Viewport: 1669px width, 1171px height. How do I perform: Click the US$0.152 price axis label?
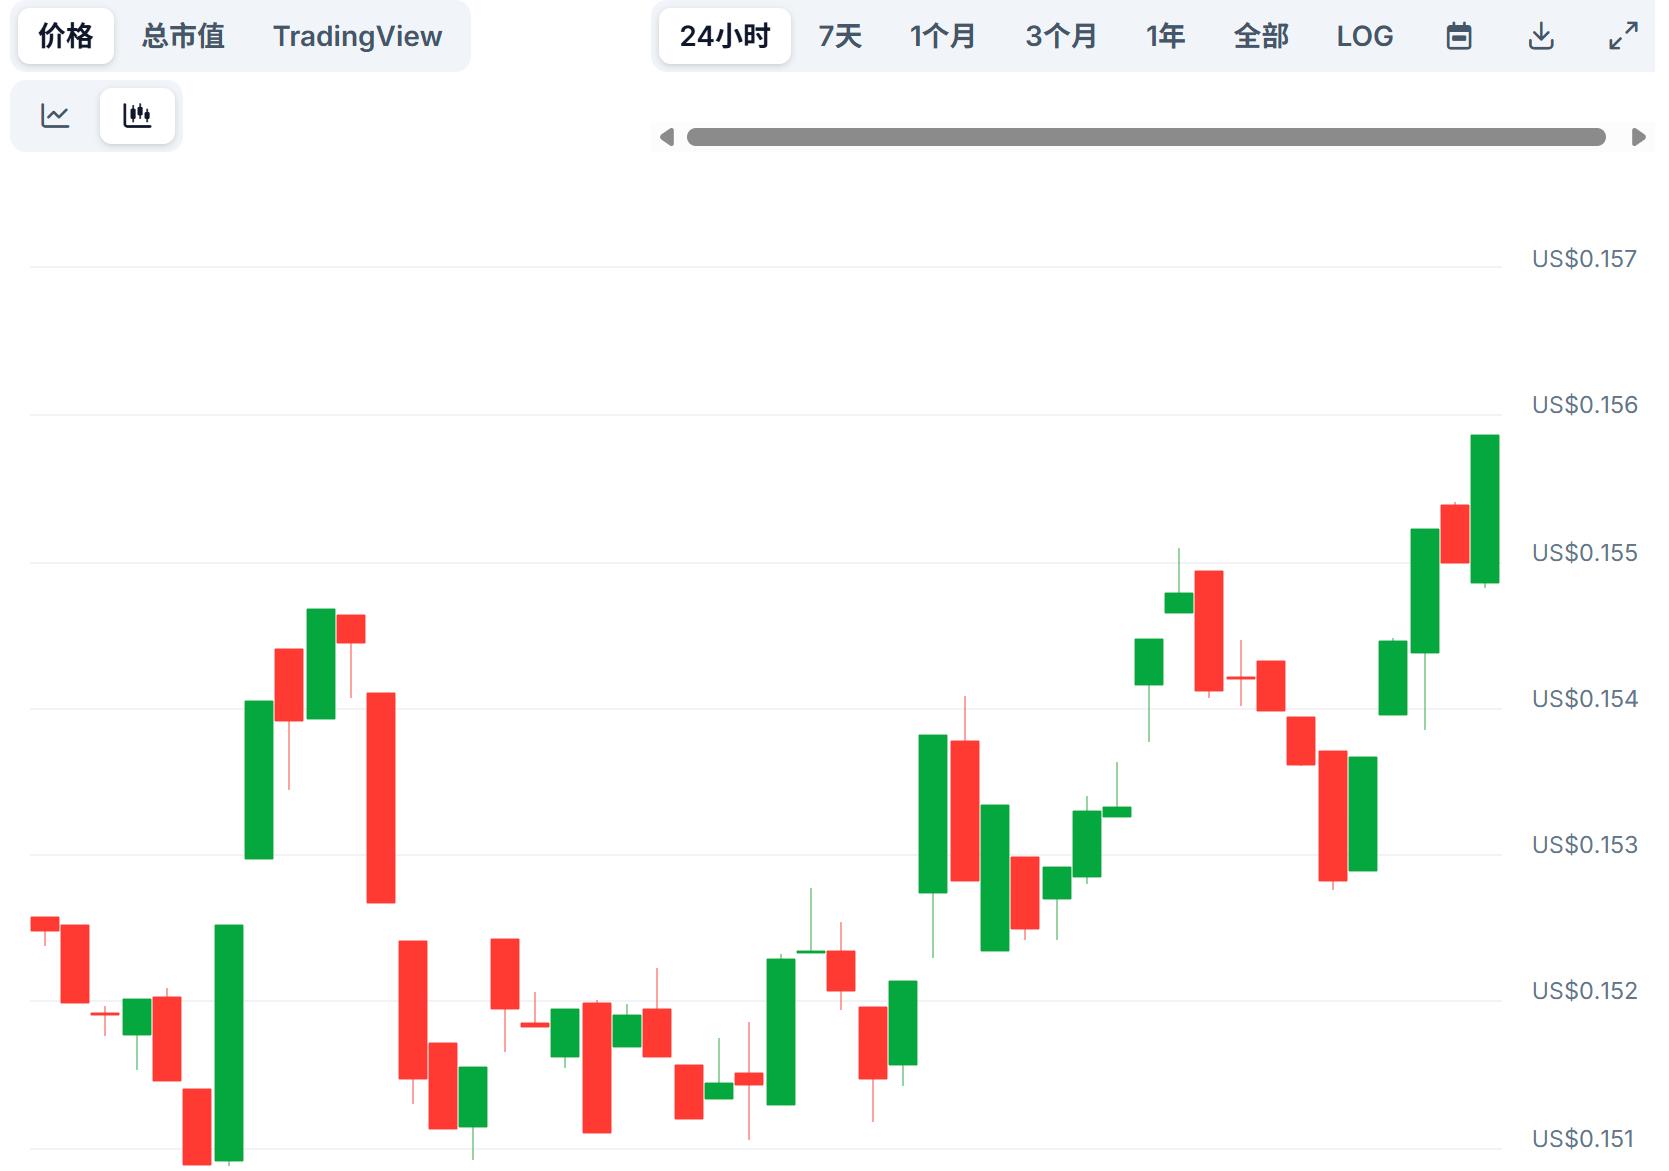tap(1584, 991)
